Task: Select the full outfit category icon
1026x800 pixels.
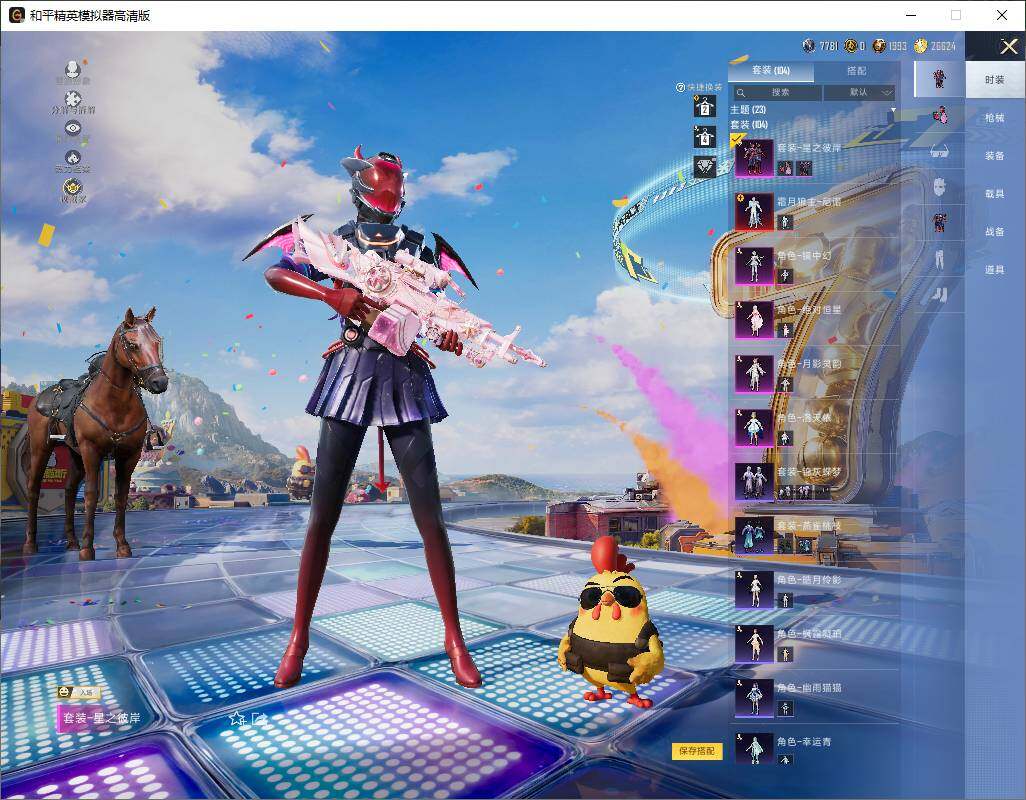Action: pos(940,79)
